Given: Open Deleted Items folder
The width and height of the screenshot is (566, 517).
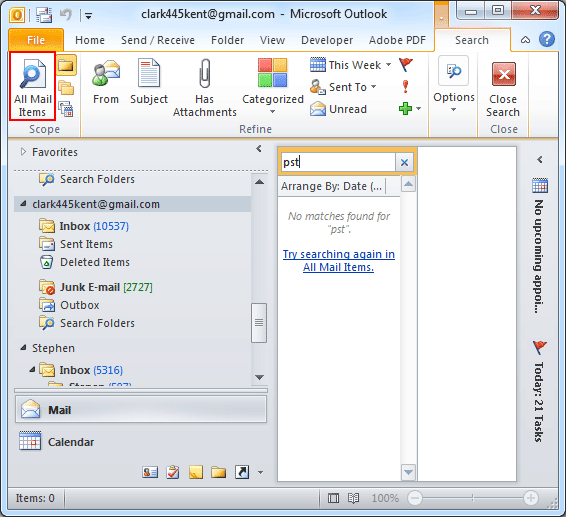Looking at the screenshot, I should tap(84, 262).
